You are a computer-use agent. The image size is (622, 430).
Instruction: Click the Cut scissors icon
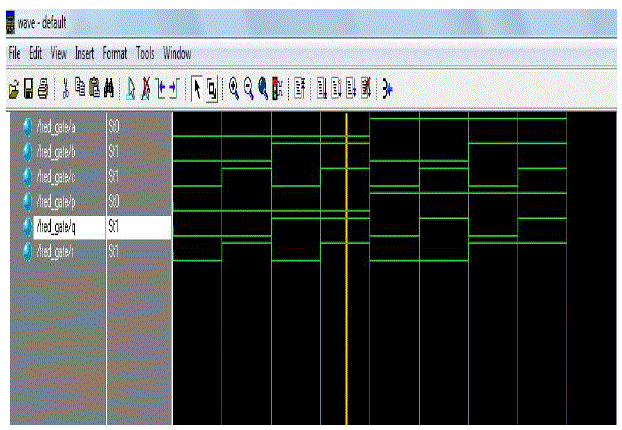point(64,89)
